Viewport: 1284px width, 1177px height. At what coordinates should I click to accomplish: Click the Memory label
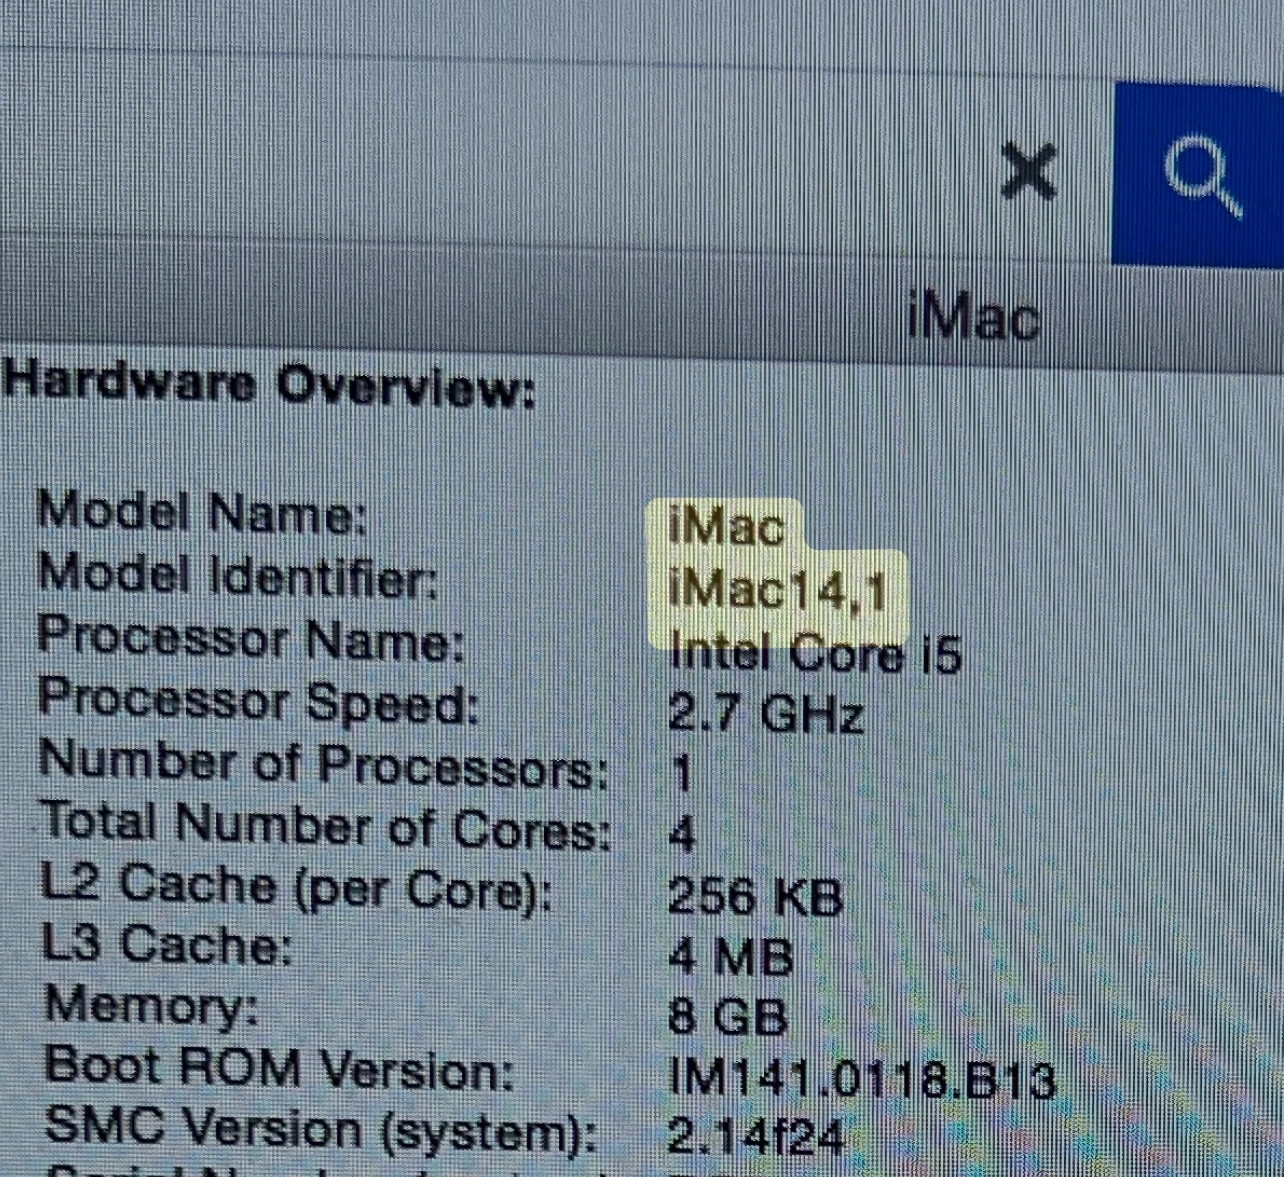[152, 1007]
